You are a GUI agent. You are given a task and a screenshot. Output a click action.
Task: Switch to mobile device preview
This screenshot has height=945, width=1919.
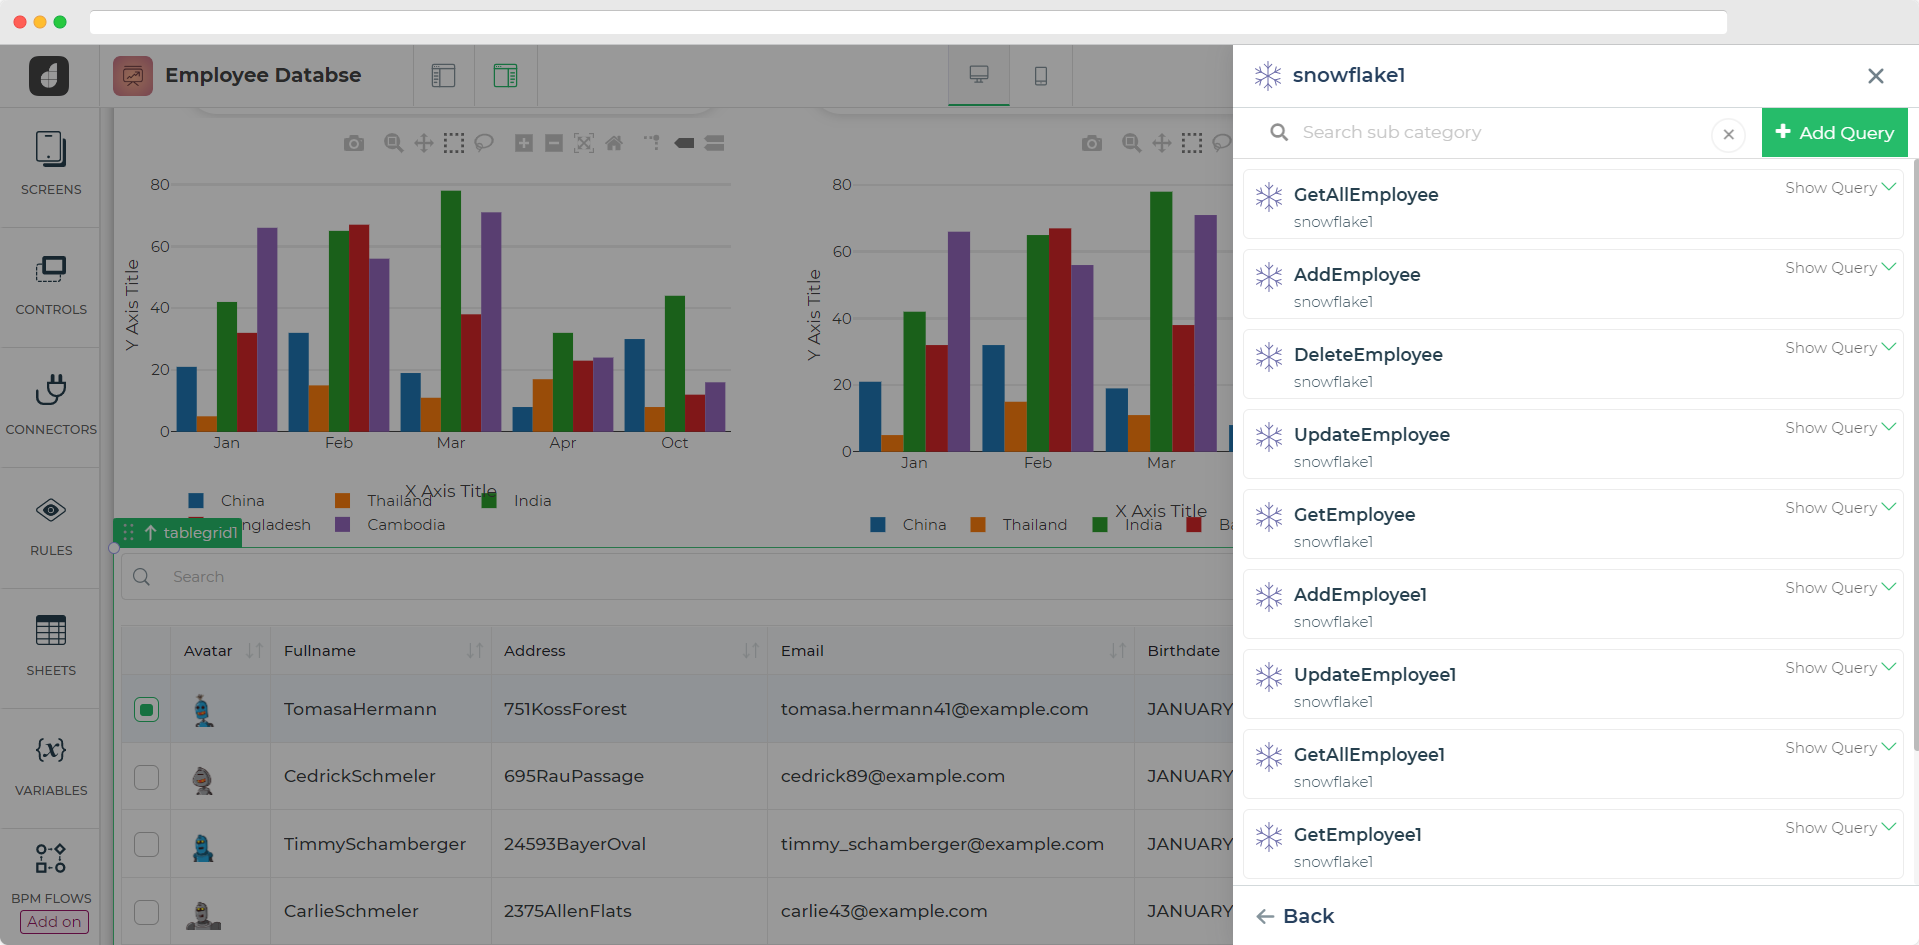pos(1040,76)
